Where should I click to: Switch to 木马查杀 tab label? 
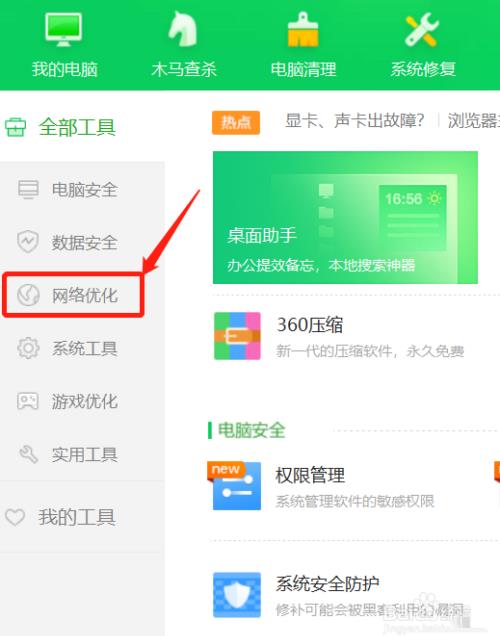tap(184, 69)
